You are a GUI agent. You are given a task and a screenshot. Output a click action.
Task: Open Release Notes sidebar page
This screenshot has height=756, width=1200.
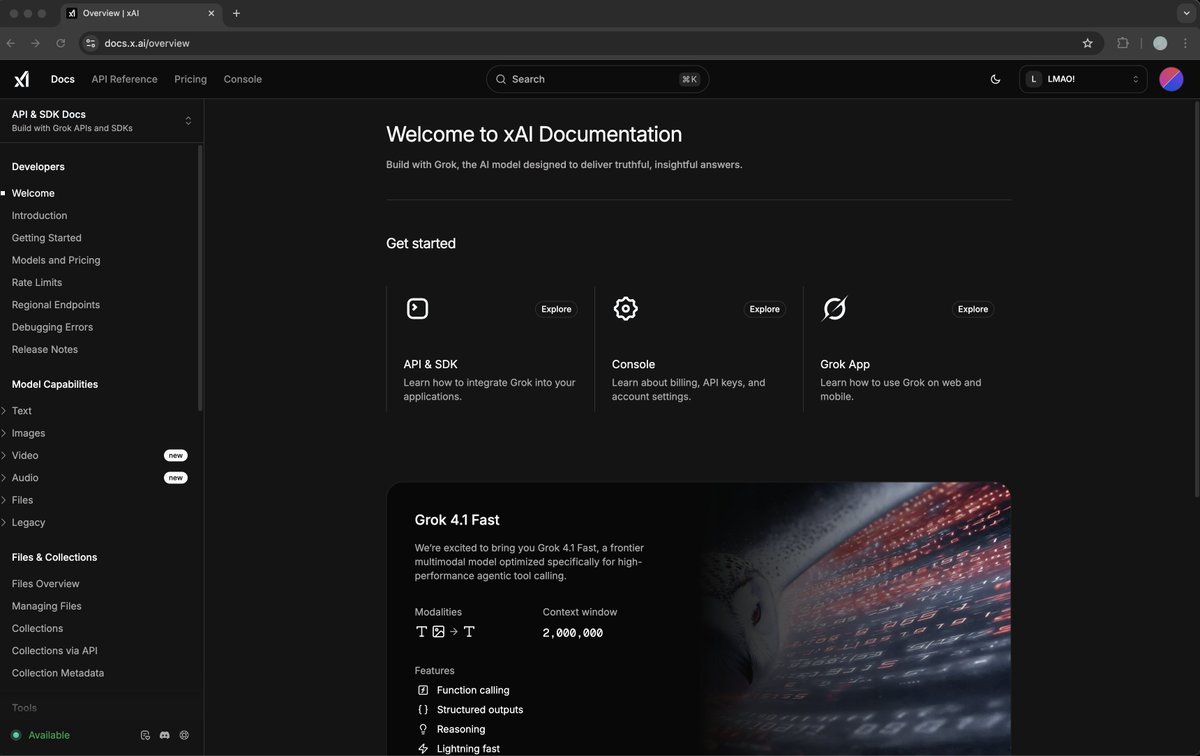[45, 349]
